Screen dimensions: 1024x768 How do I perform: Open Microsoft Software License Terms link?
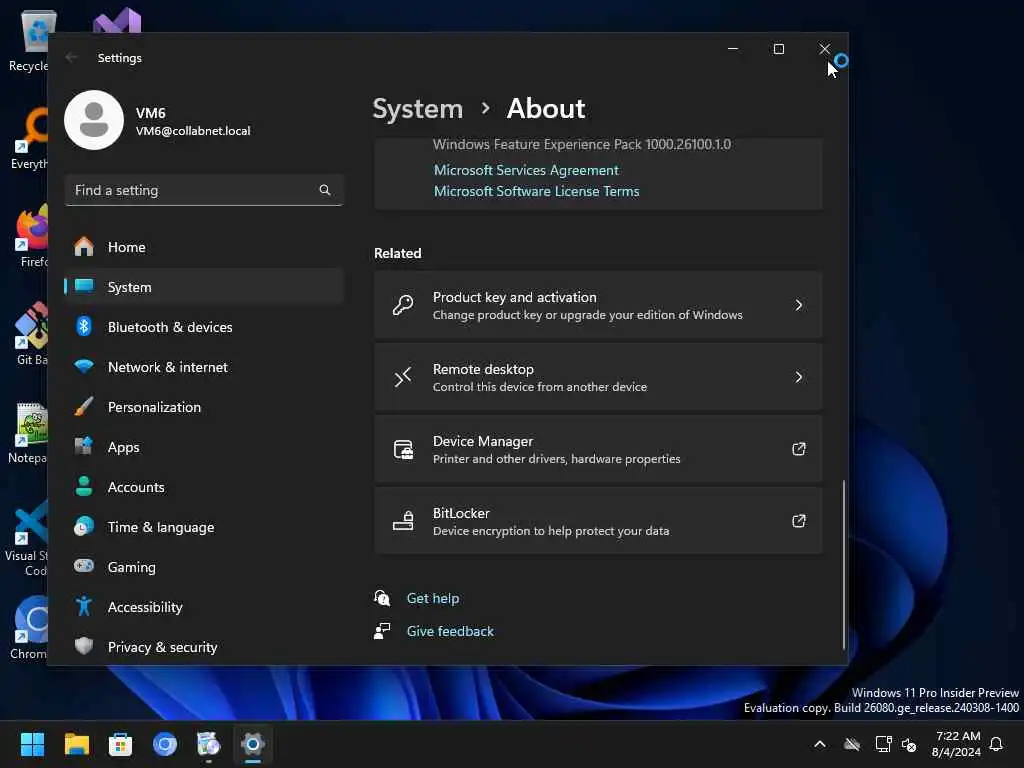pos(536,191)
